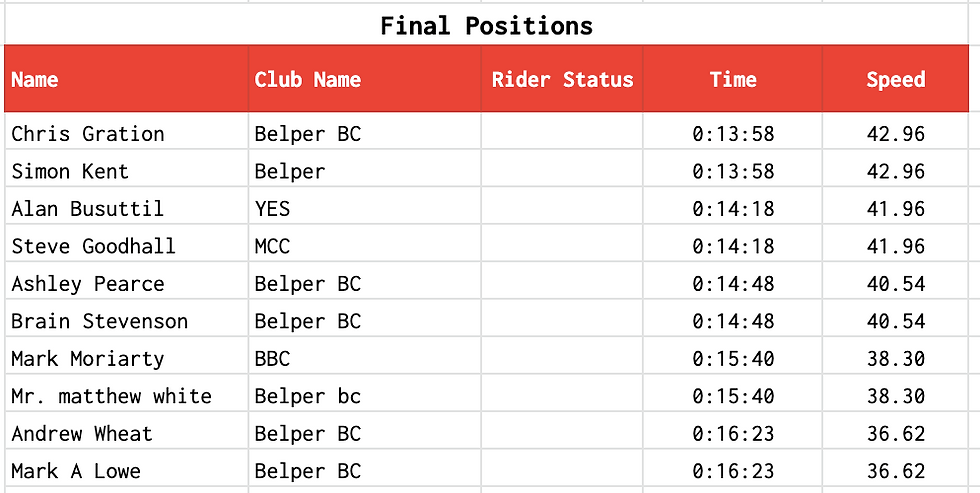Select the MCC club cell
This screenshot has width=980, height=493.
[x=272, y=246]
